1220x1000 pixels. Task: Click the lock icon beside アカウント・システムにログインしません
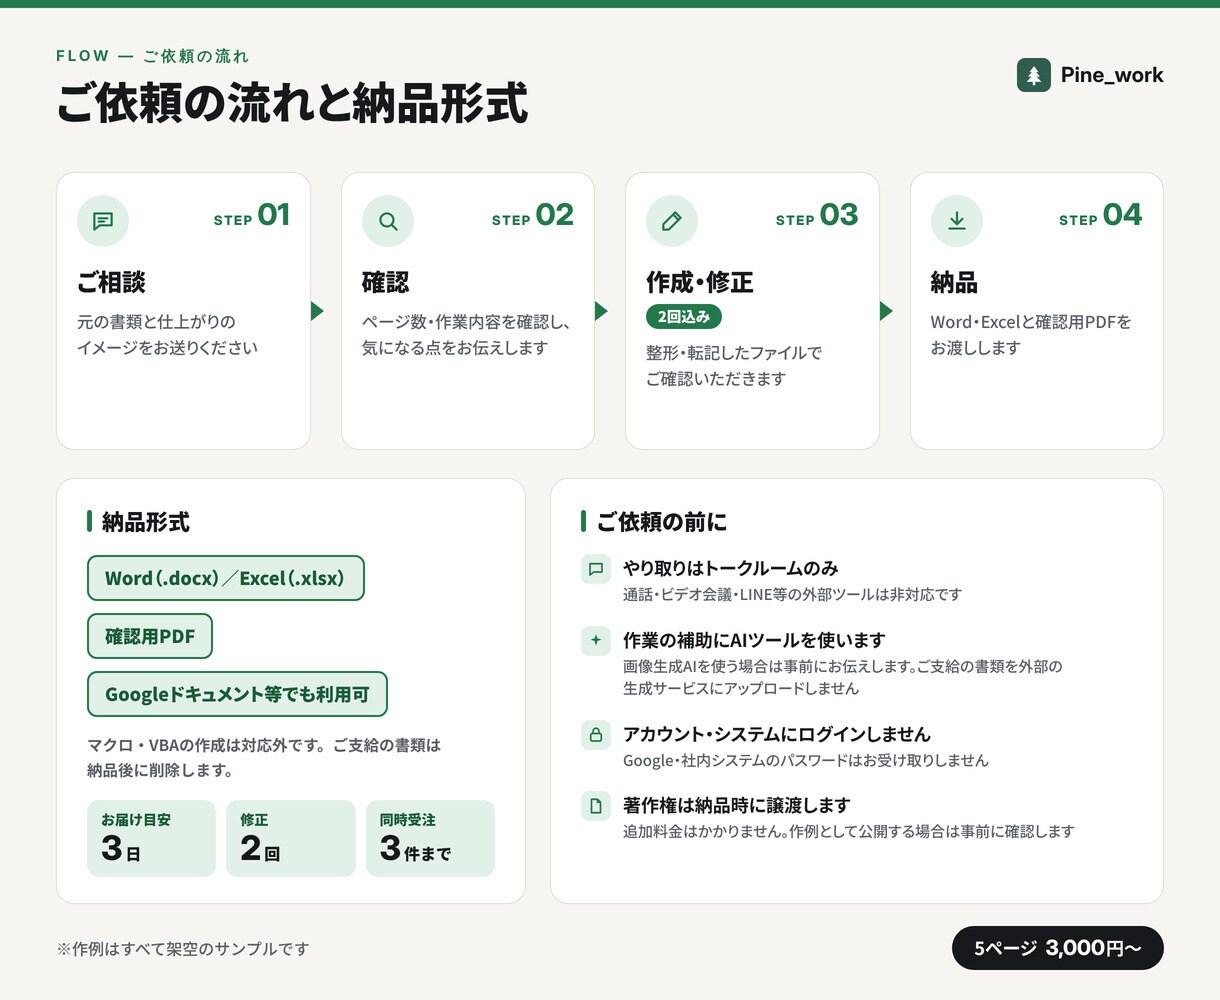[x=596, y=735]
